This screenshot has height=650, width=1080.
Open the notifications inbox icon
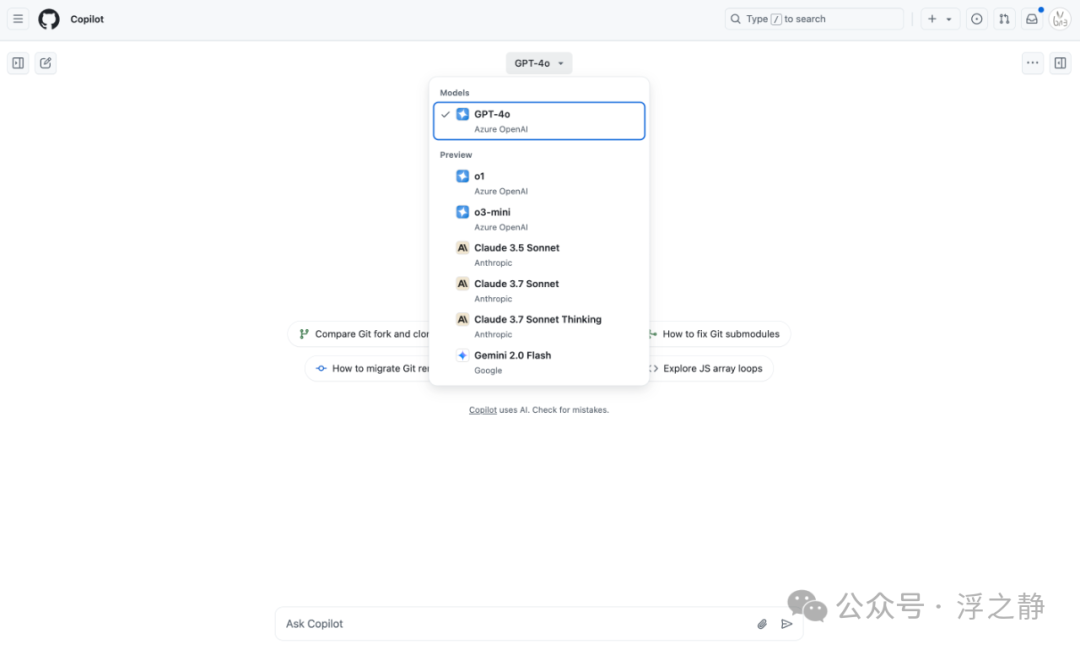1031,19
